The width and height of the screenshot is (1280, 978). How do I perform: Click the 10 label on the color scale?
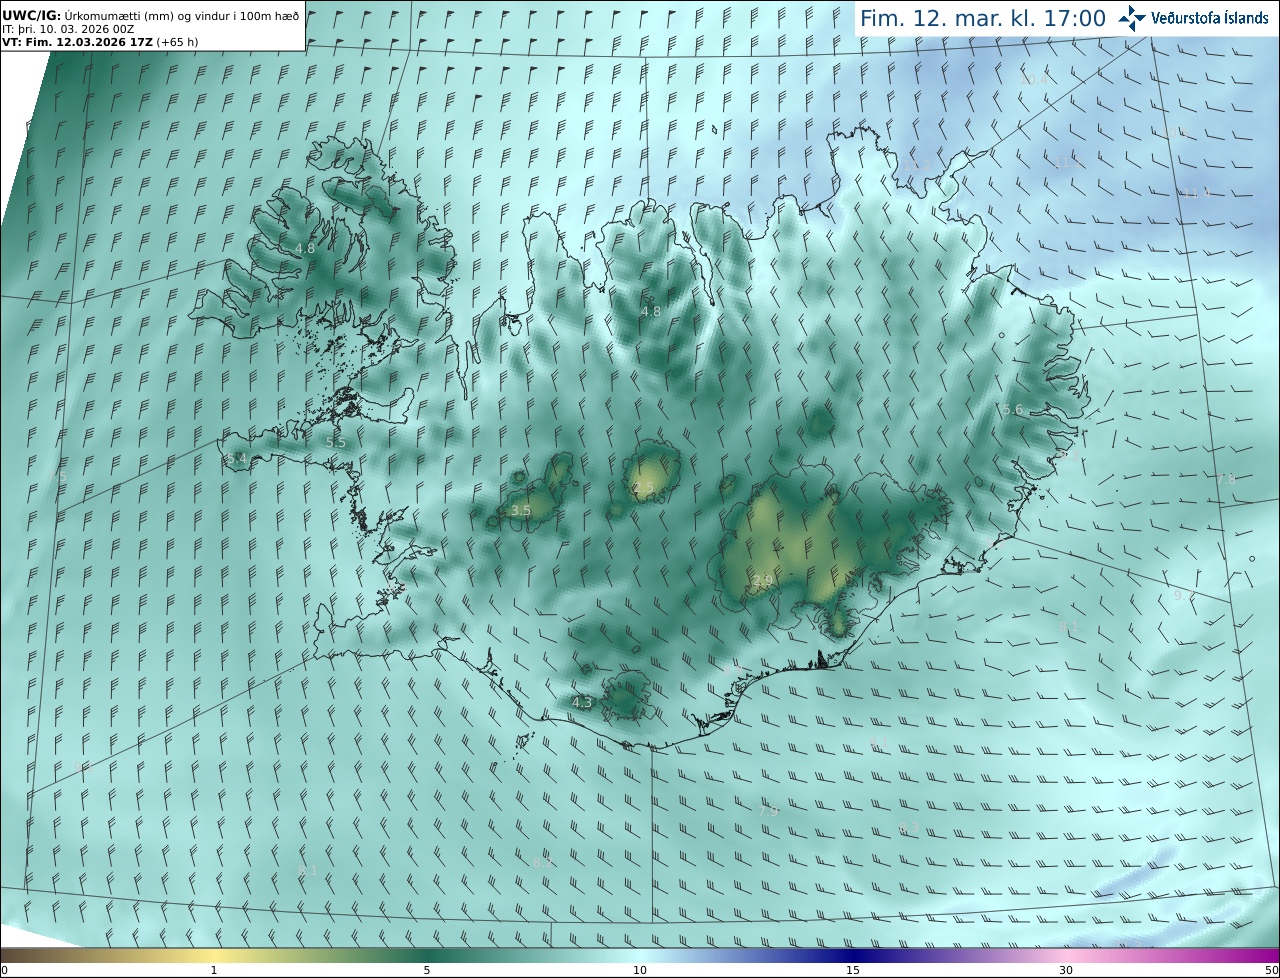pos(640,970)
